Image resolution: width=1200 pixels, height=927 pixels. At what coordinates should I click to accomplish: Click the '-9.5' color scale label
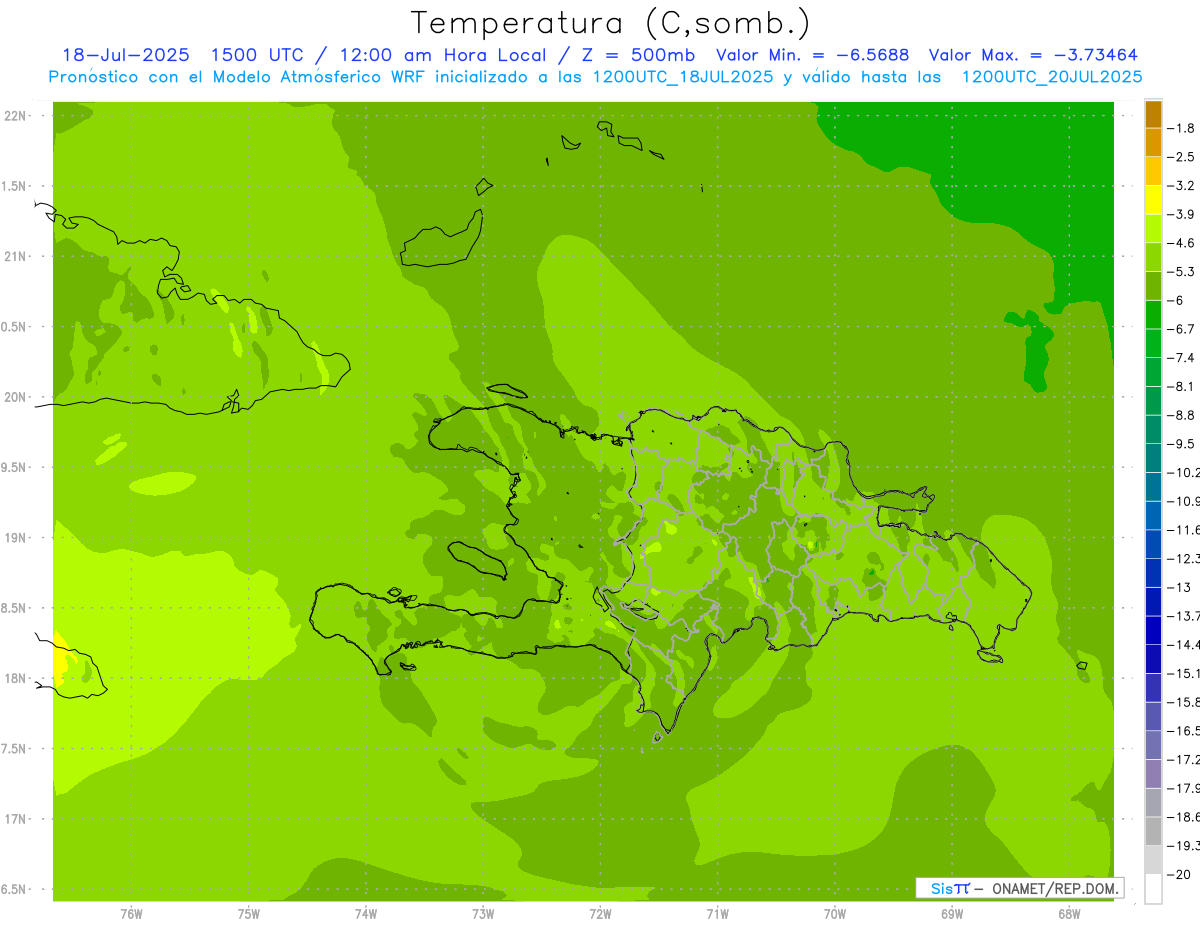[1181, 443]
